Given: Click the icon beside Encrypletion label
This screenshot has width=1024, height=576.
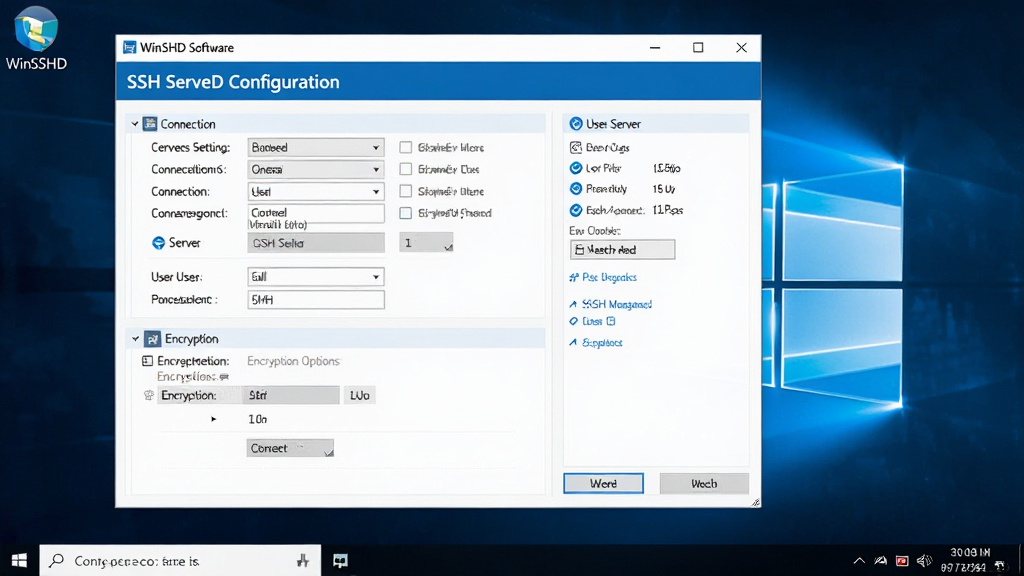Looking at the screenshot, I should tap(148, 361).
